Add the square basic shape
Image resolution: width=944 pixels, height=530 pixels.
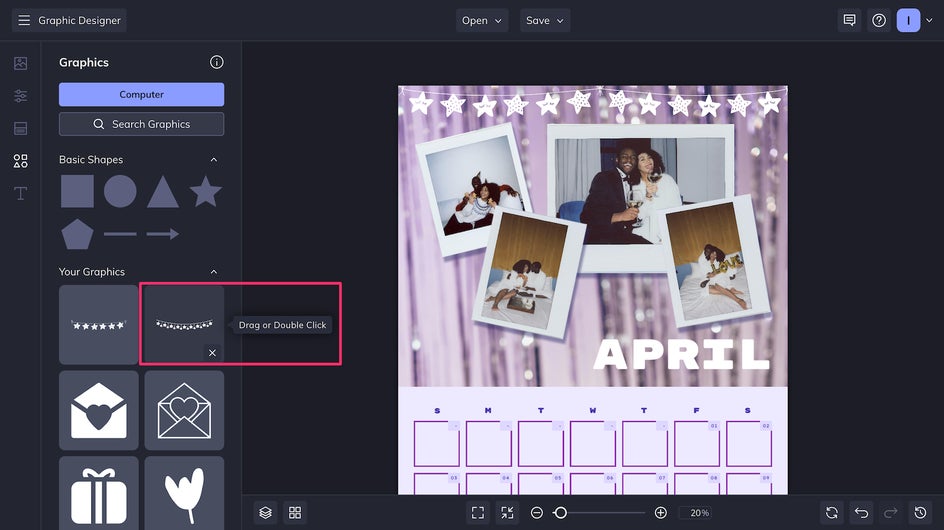point(77,192)
